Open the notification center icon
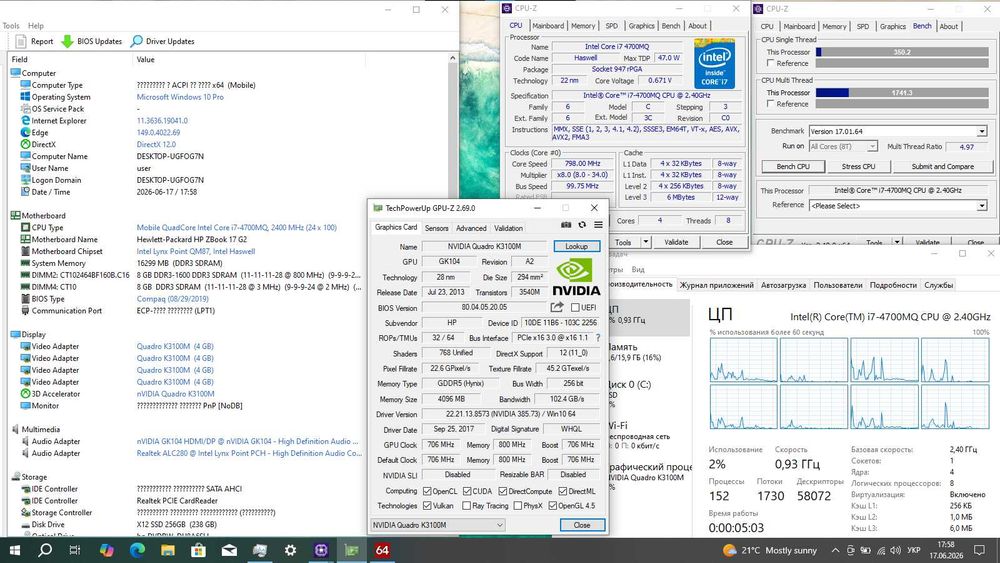This screenshot has height=563, width=1000. click(980, 550)
